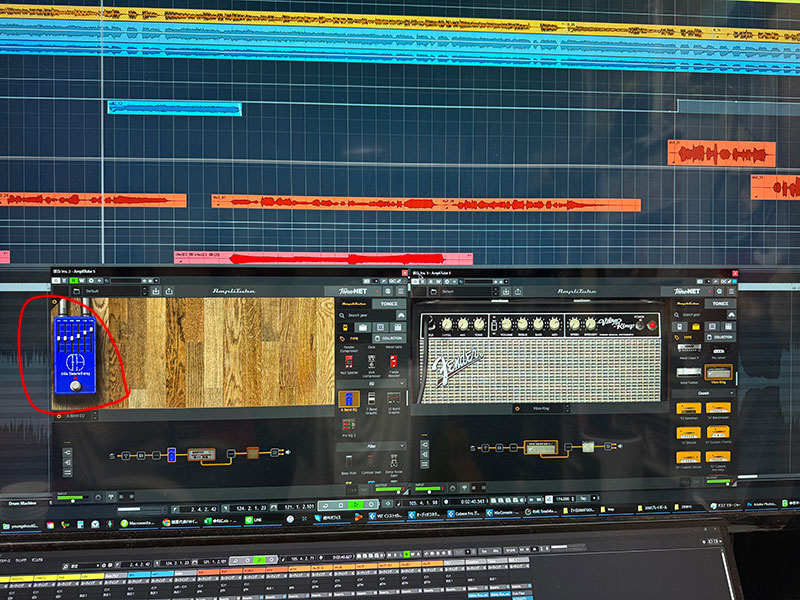Select TYPE filter in left gear browser
Screen dimensions: 800x600
[x=354, y=338]
